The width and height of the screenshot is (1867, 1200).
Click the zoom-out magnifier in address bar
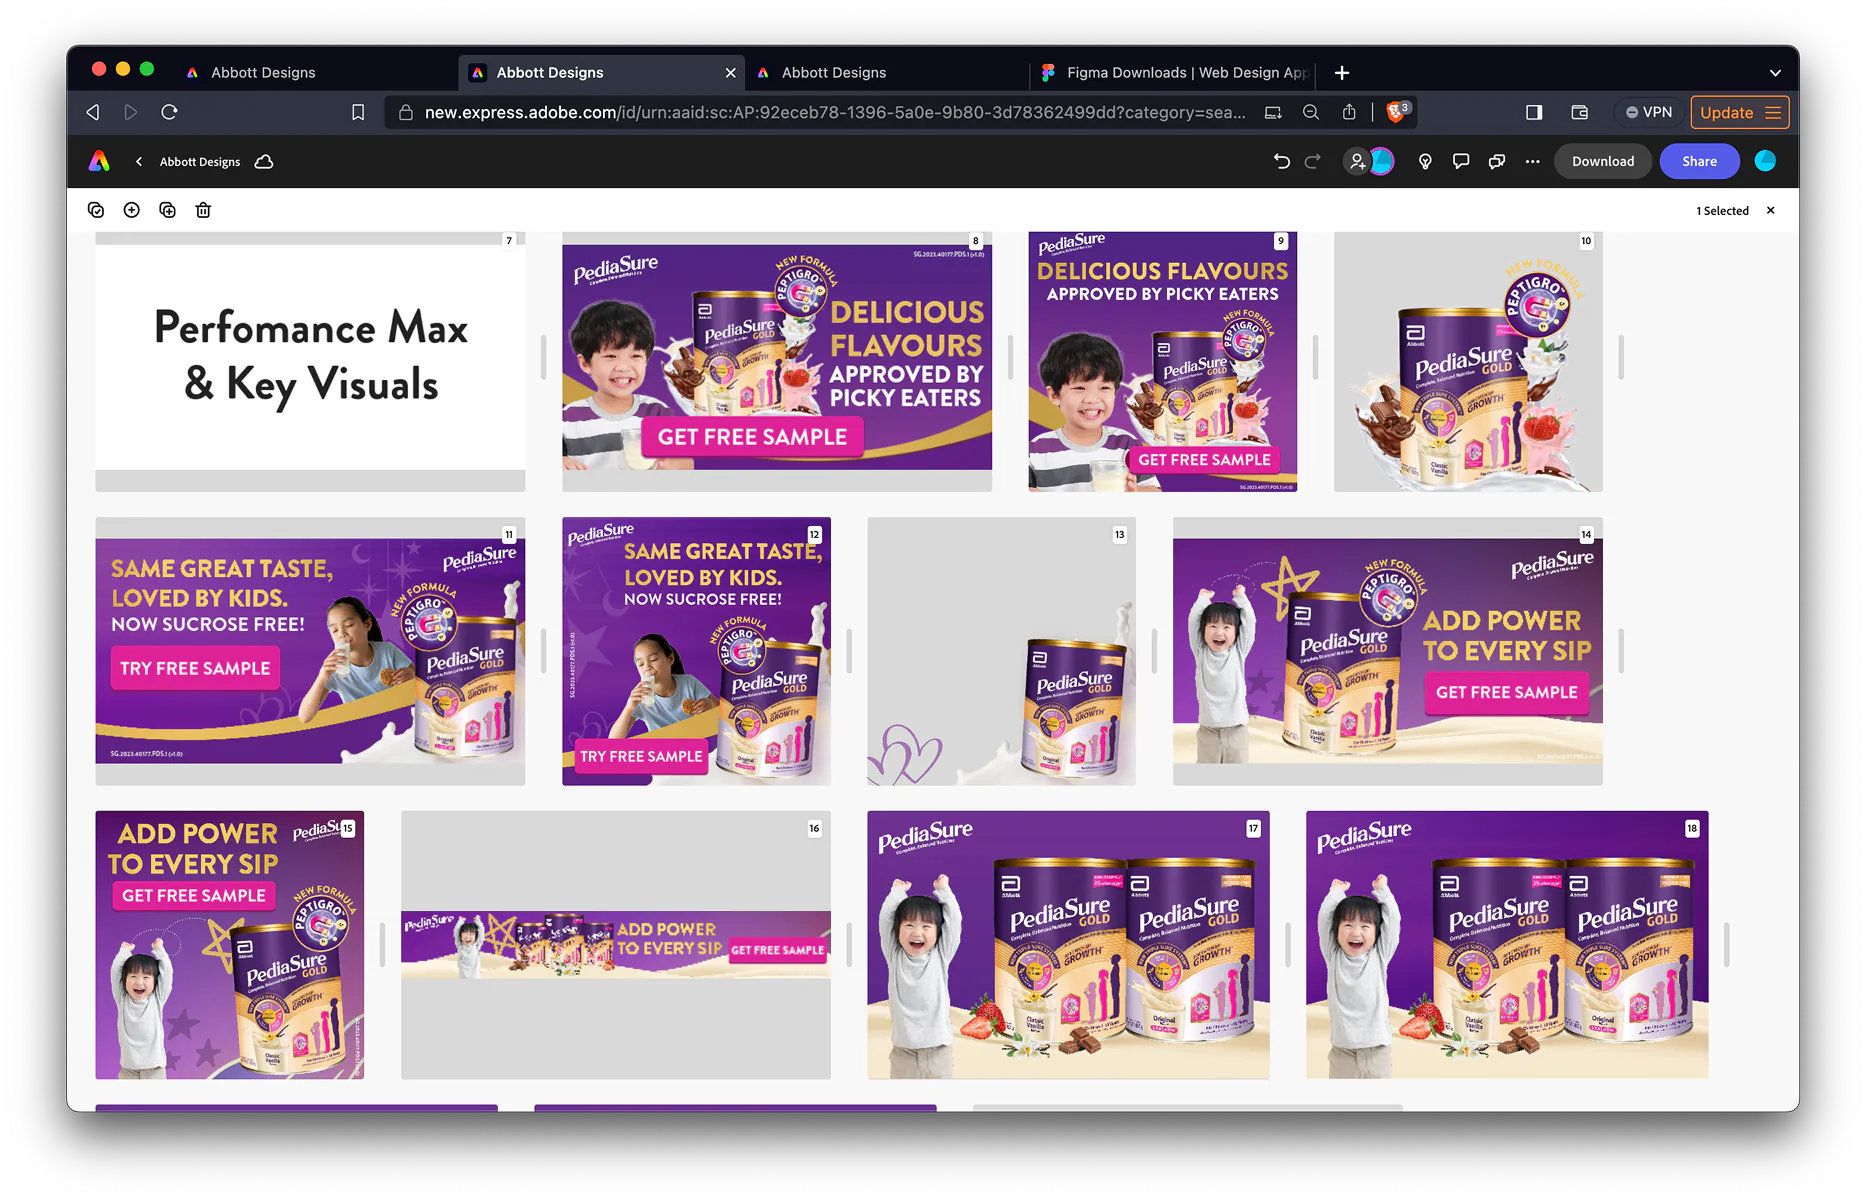click(x=1311, y=112)
